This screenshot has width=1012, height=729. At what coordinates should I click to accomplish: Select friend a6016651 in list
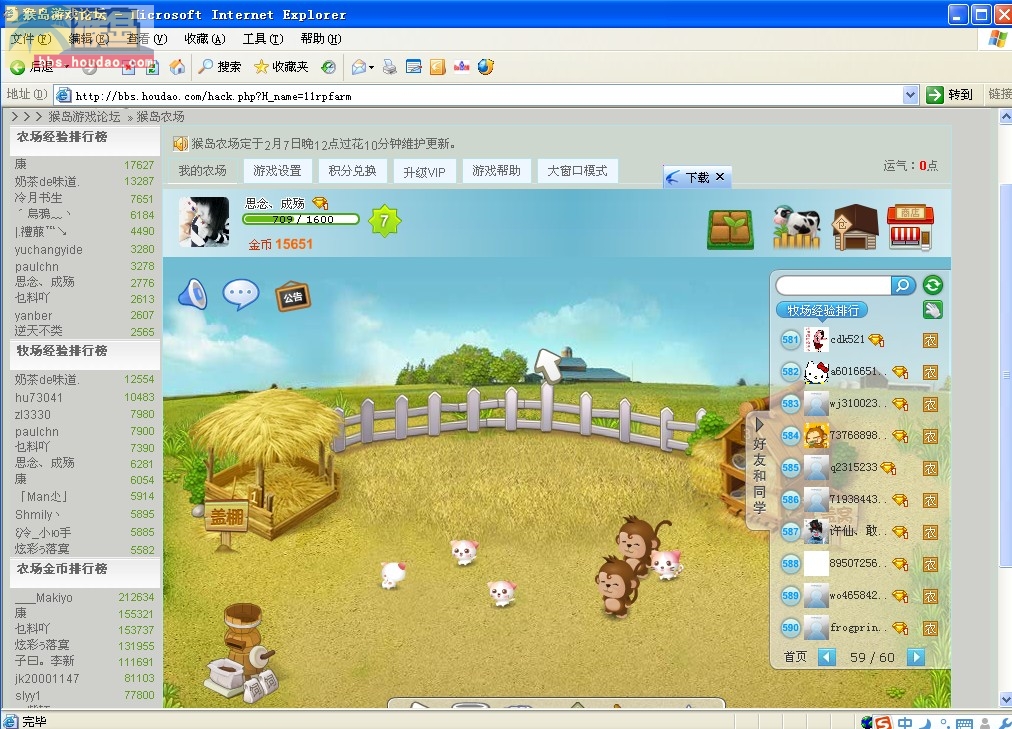(858, 372)
